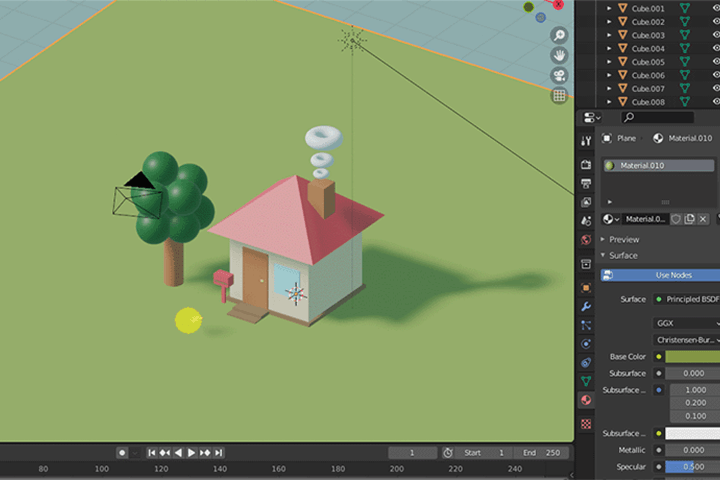Toggle auto keying record button
Viewport: 720px width, 480px height.
122,453
